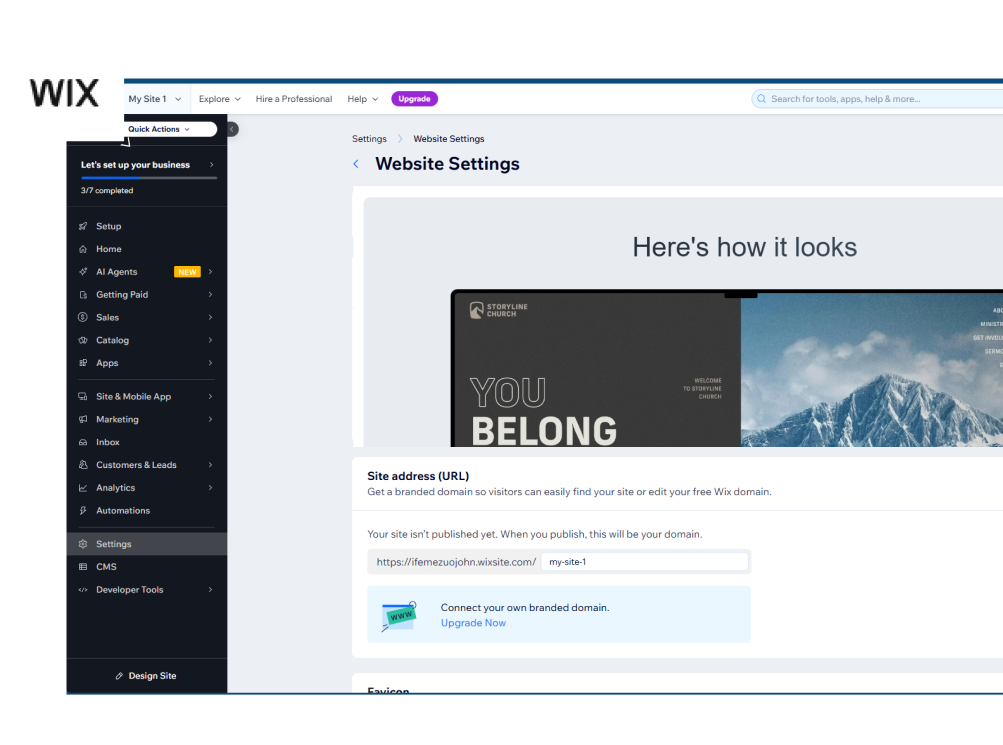
Task: Click the 3/7 completed text
Action: (x=107, y=191)
